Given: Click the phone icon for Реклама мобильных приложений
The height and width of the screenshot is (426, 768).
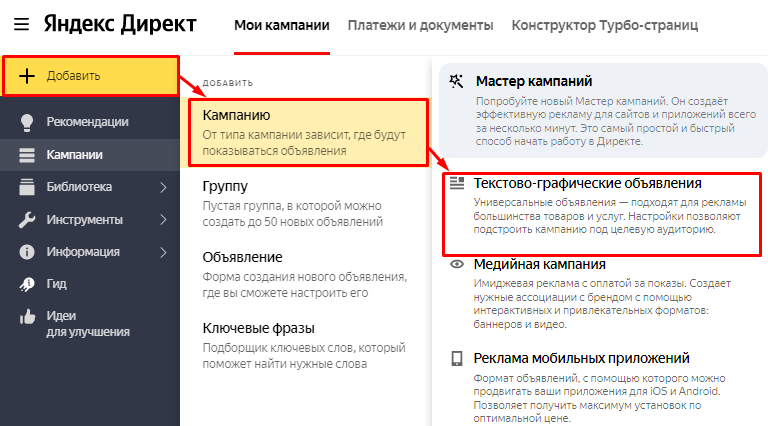Looking at the screenshot, I should point(457,358).
